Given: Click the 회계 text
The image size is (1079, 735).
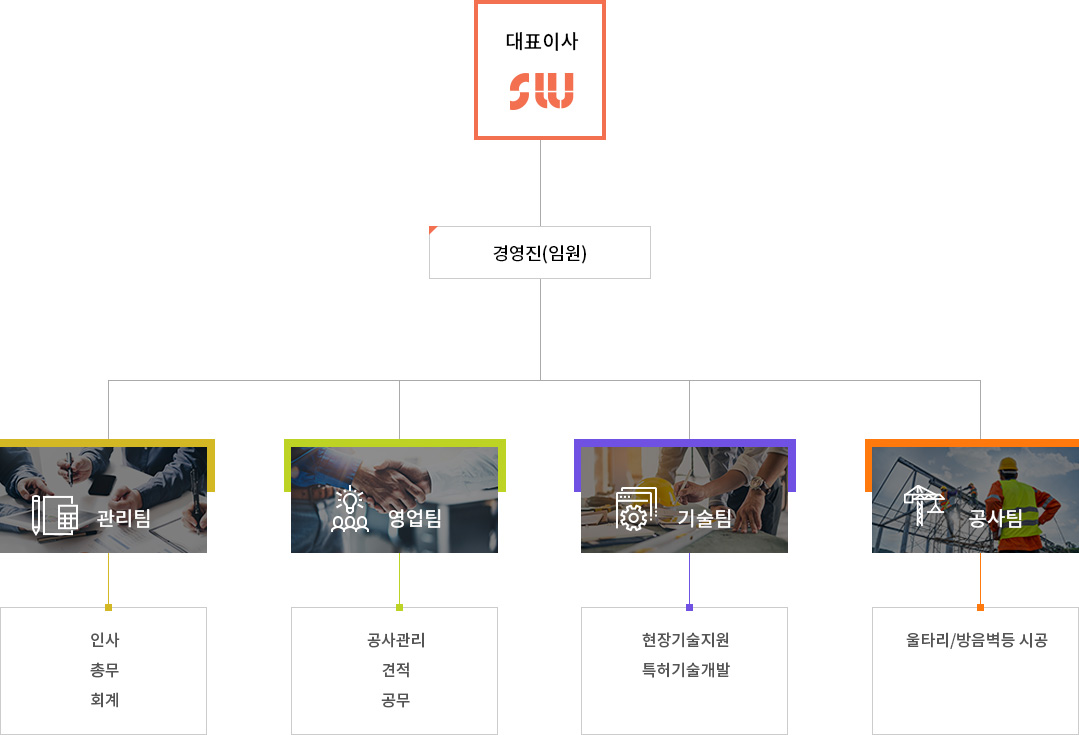Looking at the screenshot, I should (x=105, y=700).
